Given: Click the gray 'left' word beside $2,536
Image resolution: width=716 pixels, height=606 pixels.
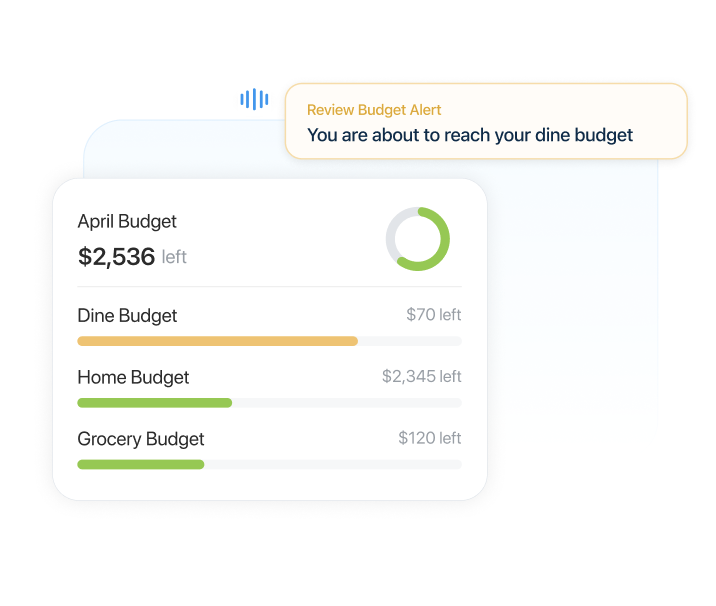Looking at the screenshot, I should [x=174, y=257].
